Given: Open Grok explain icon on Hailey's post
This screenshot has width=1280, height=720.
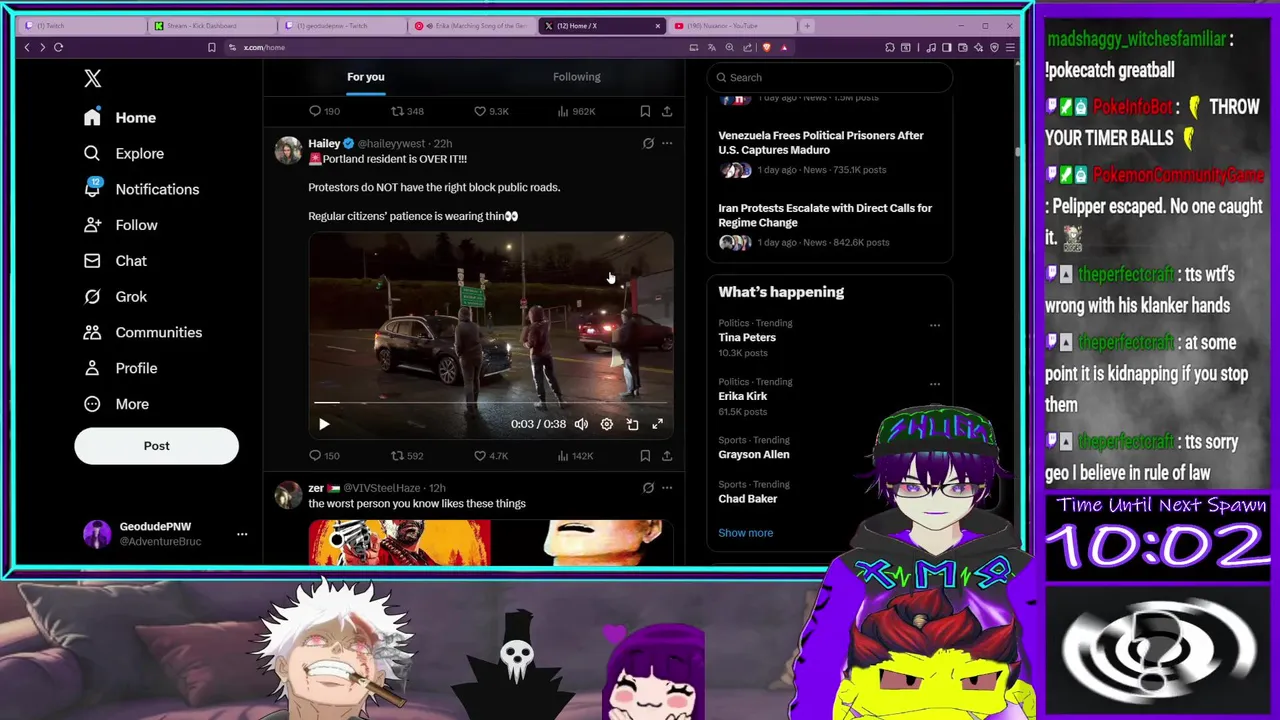Looking at the screenshot, I should pyautogui.click(x=648, y=144).
